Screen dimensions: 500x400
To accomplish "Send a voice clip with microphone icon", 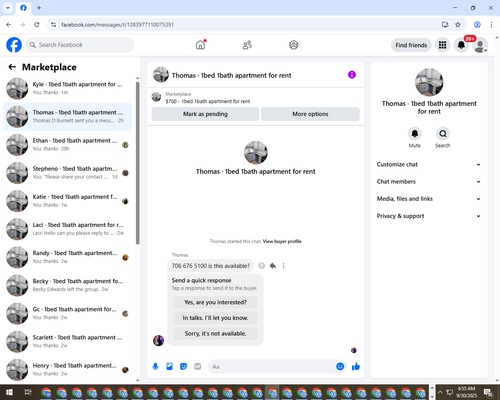I will point(155,367).
